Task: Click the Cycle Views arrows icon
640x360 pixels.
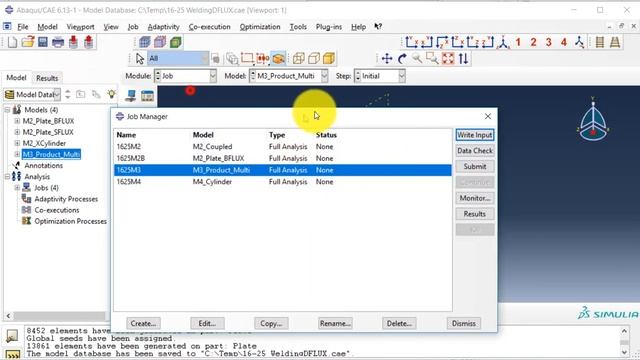Action: [x=463, y=59]
